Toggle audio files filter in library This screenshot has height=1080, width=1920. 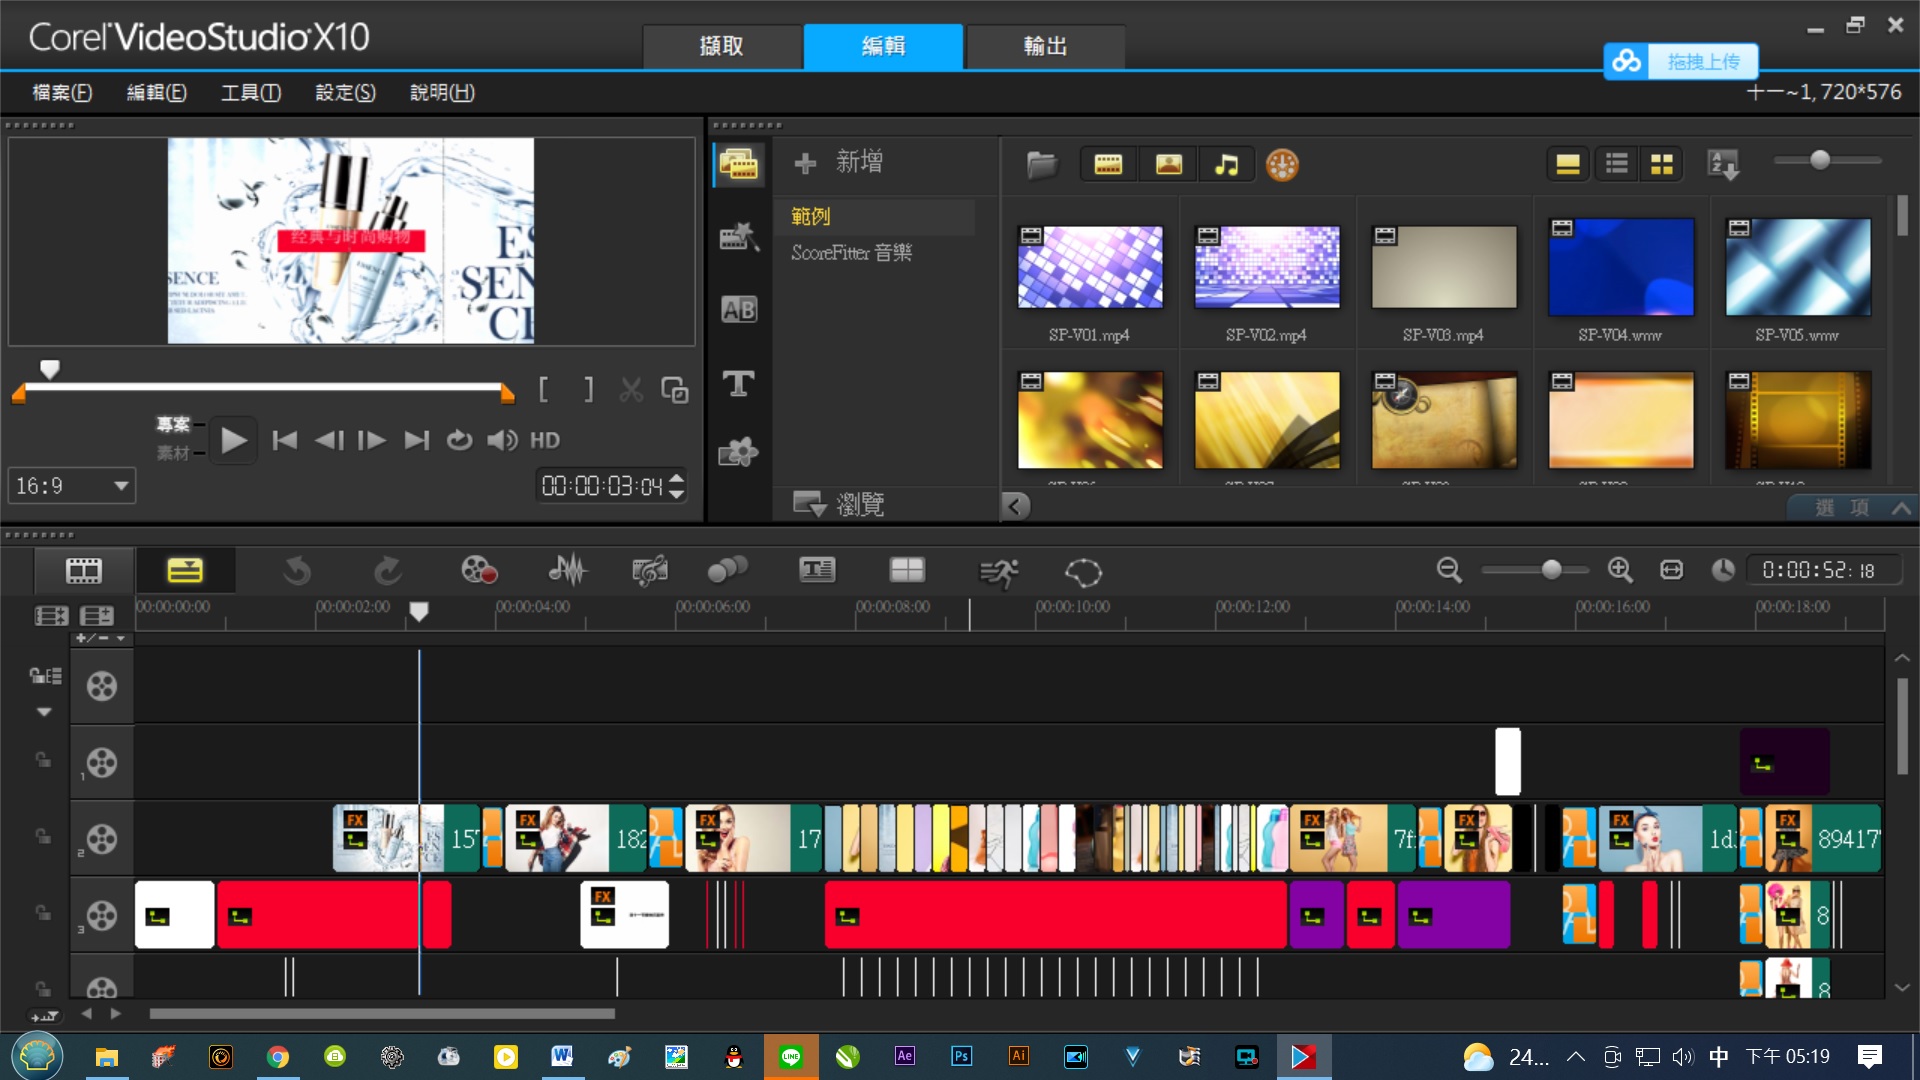click(1226, 164)
